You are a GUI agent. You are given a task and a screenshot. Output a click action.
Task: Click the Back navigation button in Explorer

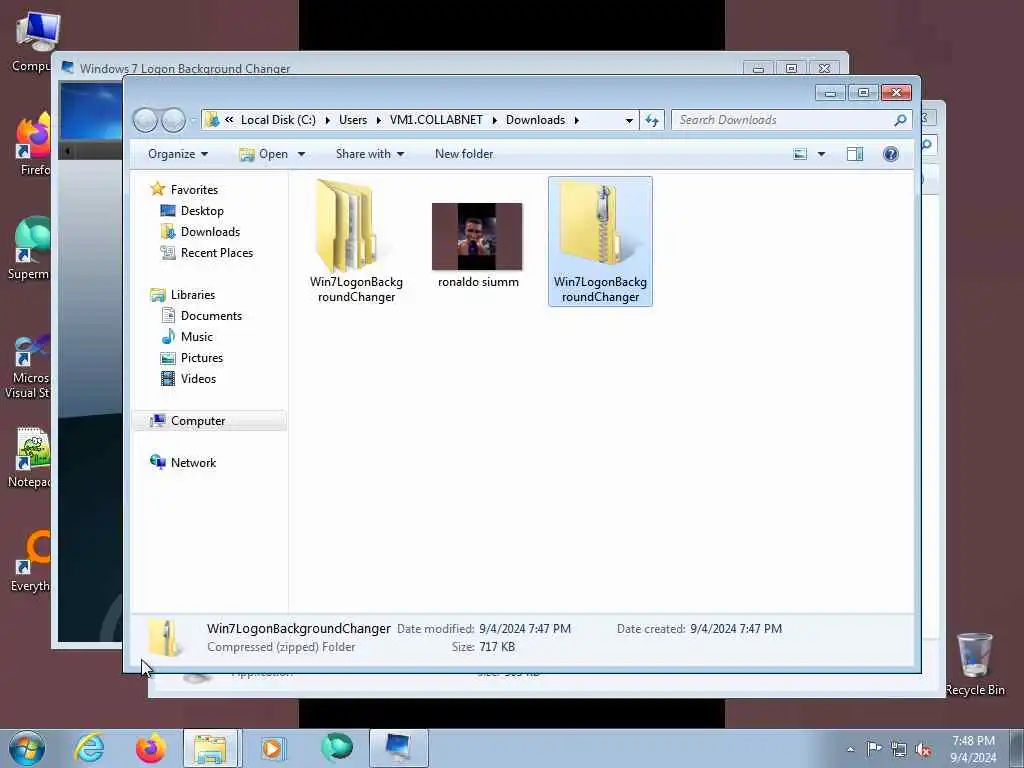[x=146, y=120]
